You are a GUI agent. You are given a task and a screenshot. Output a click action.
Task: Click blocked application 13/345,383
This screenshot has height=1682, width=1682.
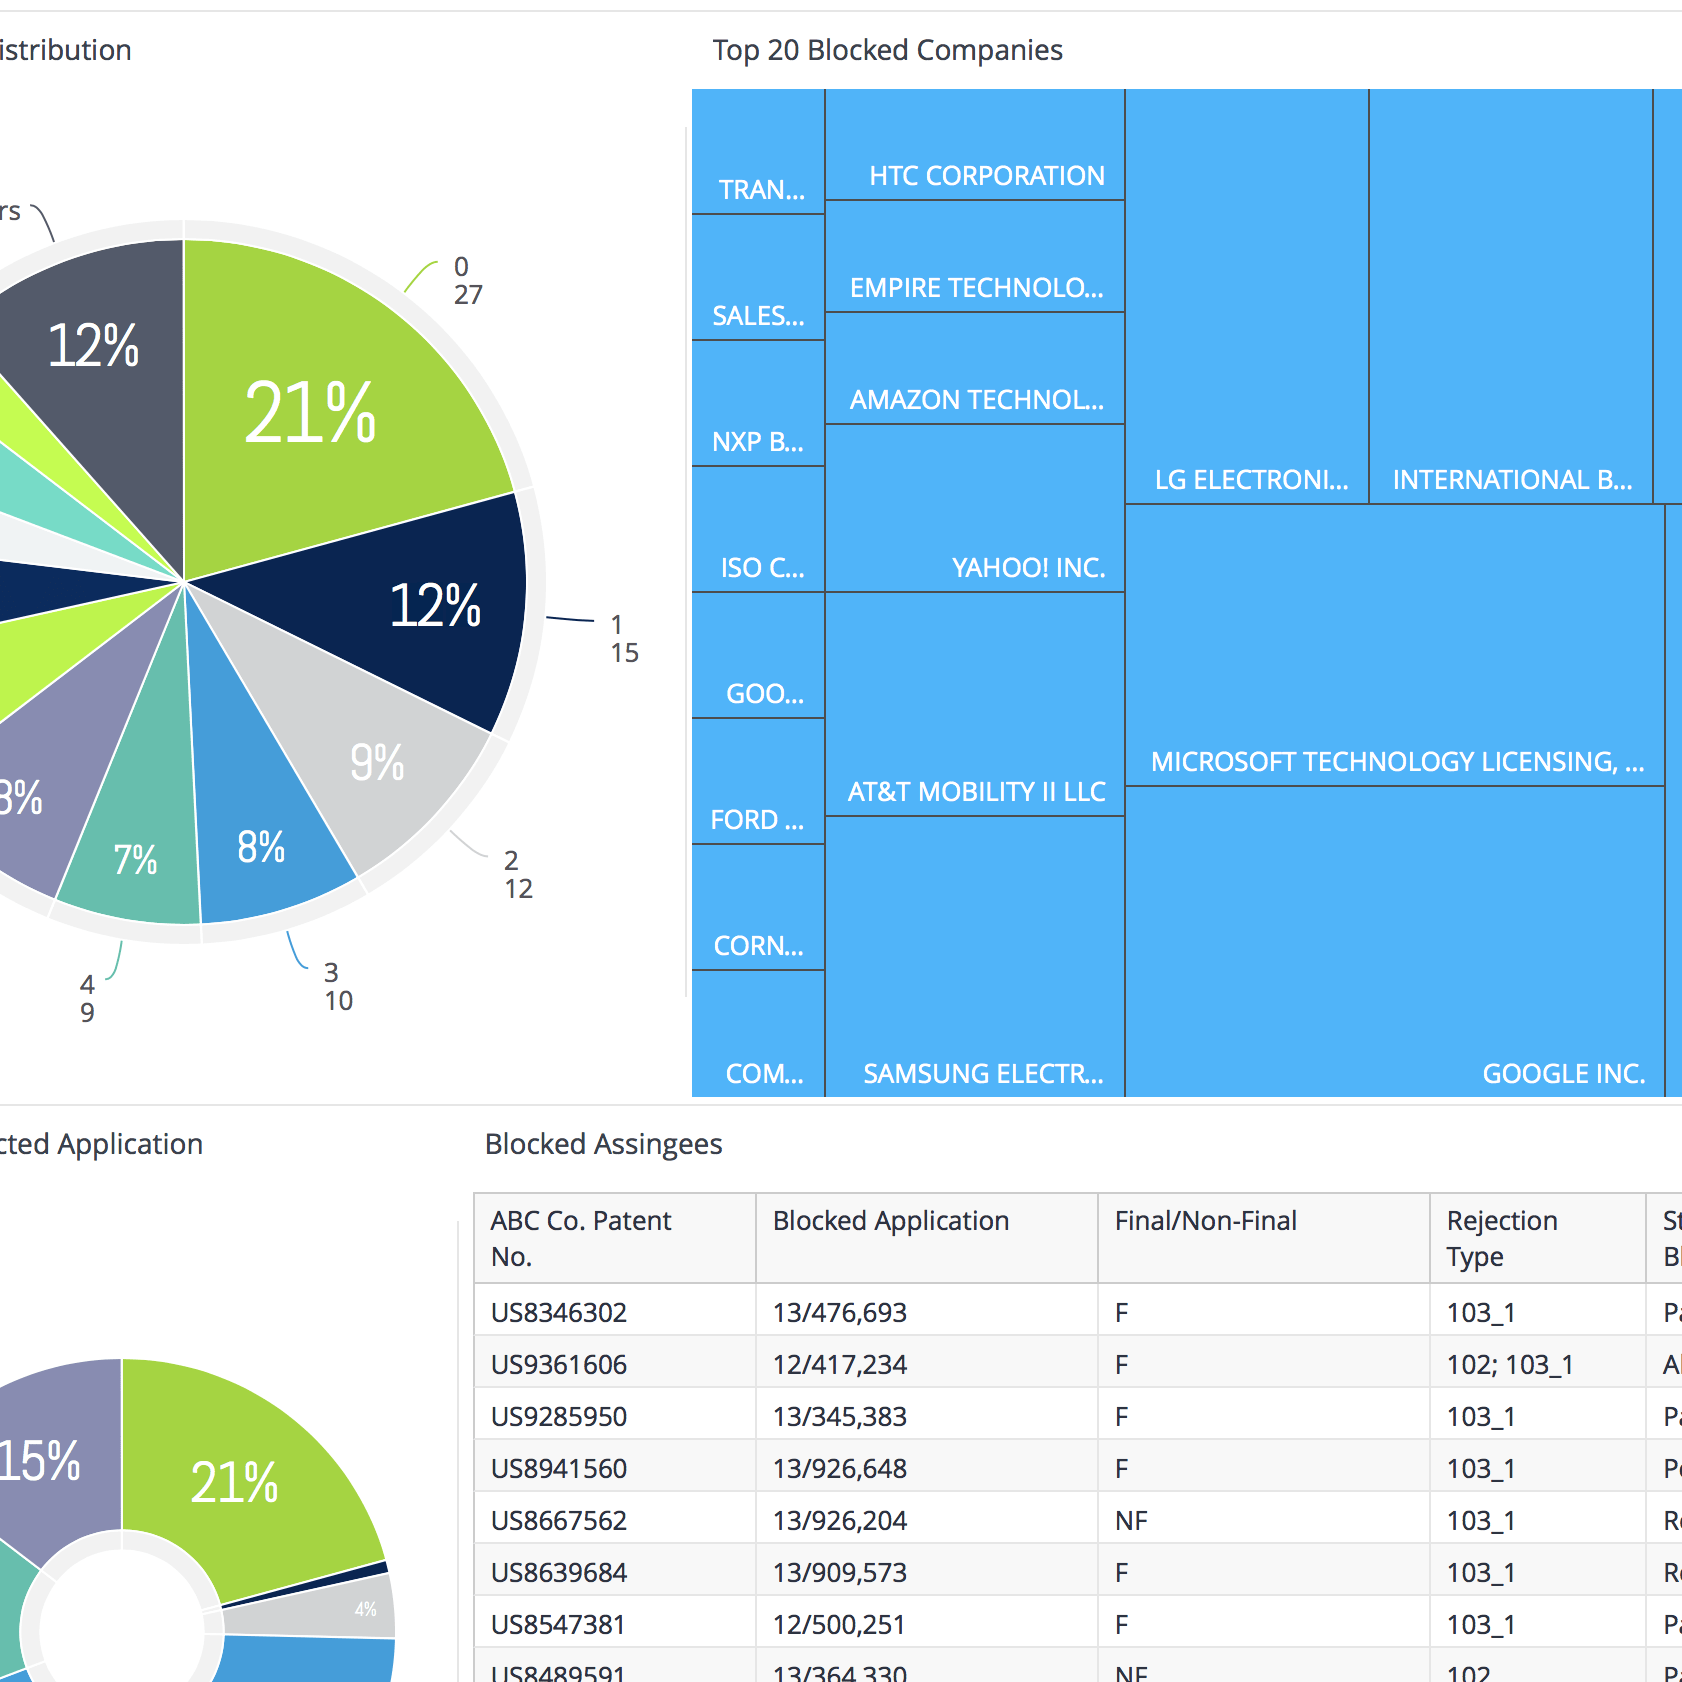tap(840, 1416)
